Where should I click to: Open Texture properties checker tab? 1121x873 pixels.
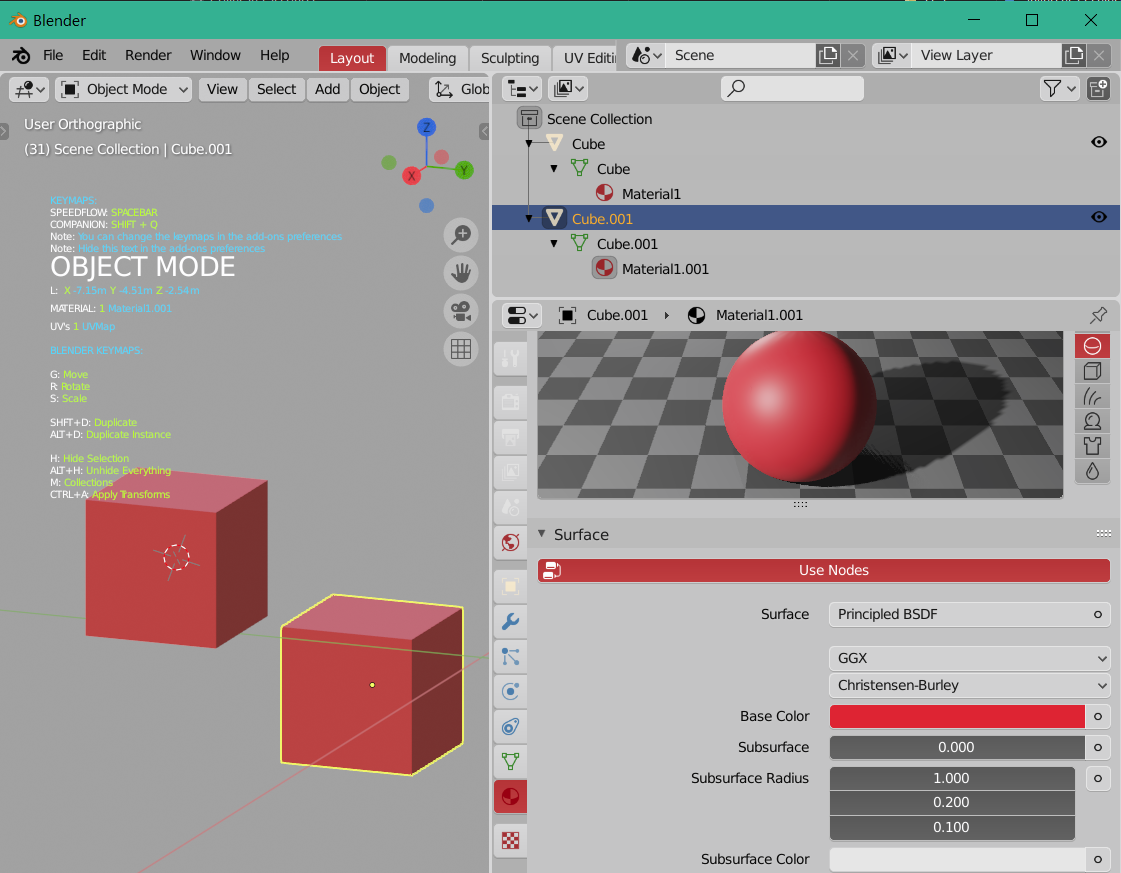point(510,840)
